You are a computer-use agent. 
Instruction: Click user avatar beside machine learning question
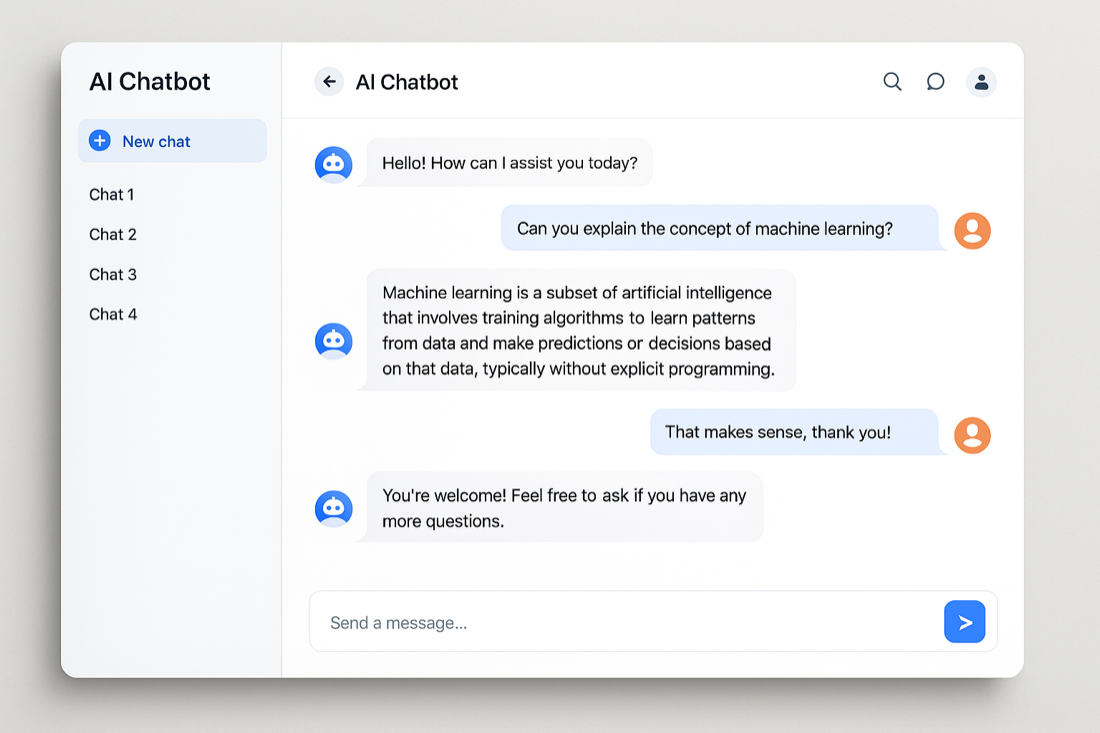coord(972,231)
